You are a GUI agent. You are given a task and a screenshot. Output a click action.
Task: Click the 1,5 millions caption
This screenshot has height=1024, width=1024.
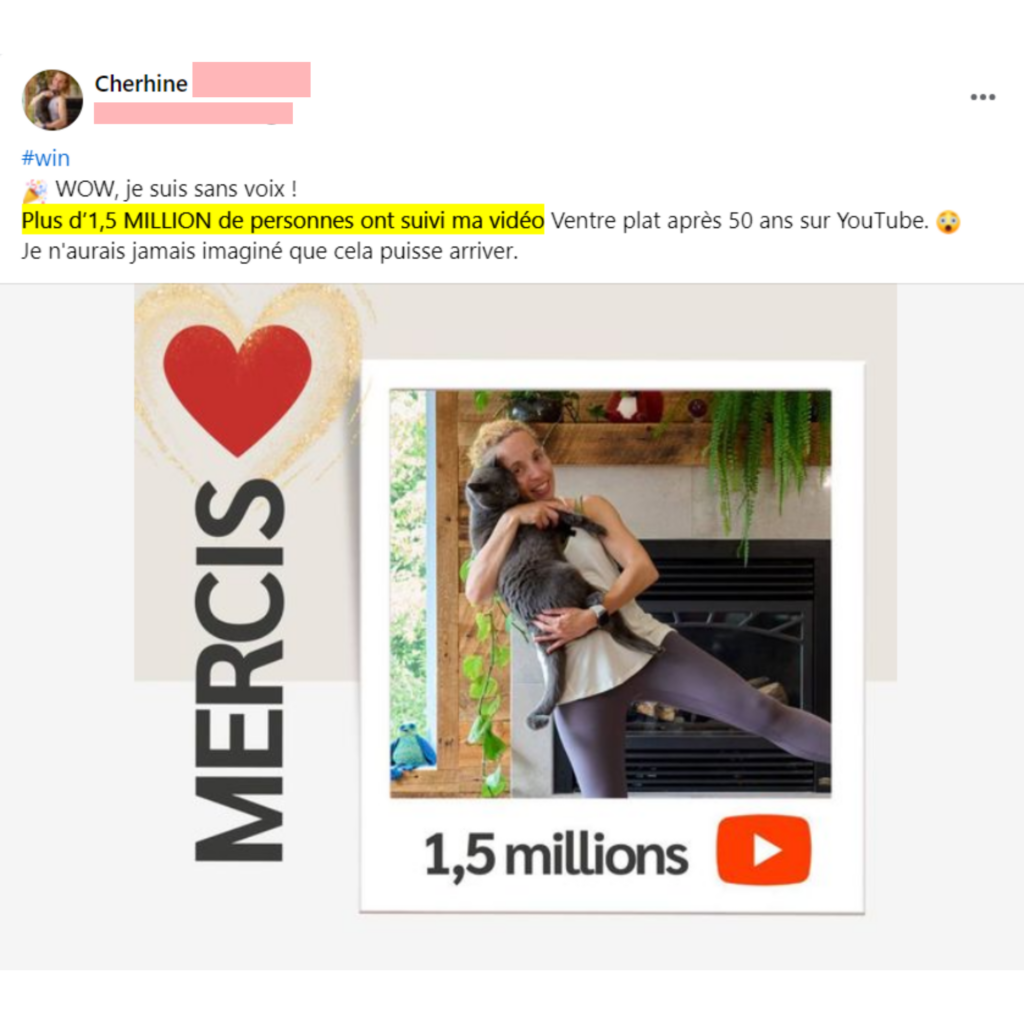[x=556, y=854]
